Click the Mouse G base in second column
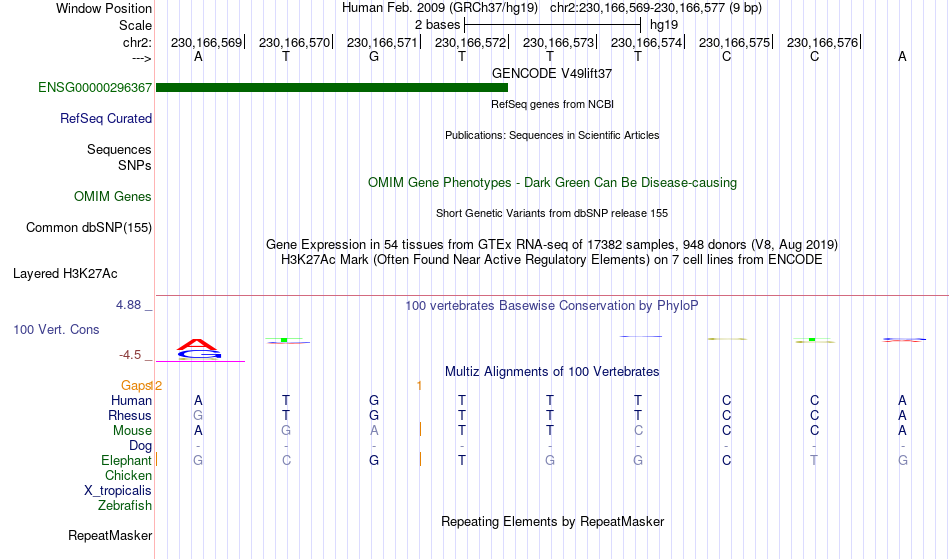 tap(286, 431)
